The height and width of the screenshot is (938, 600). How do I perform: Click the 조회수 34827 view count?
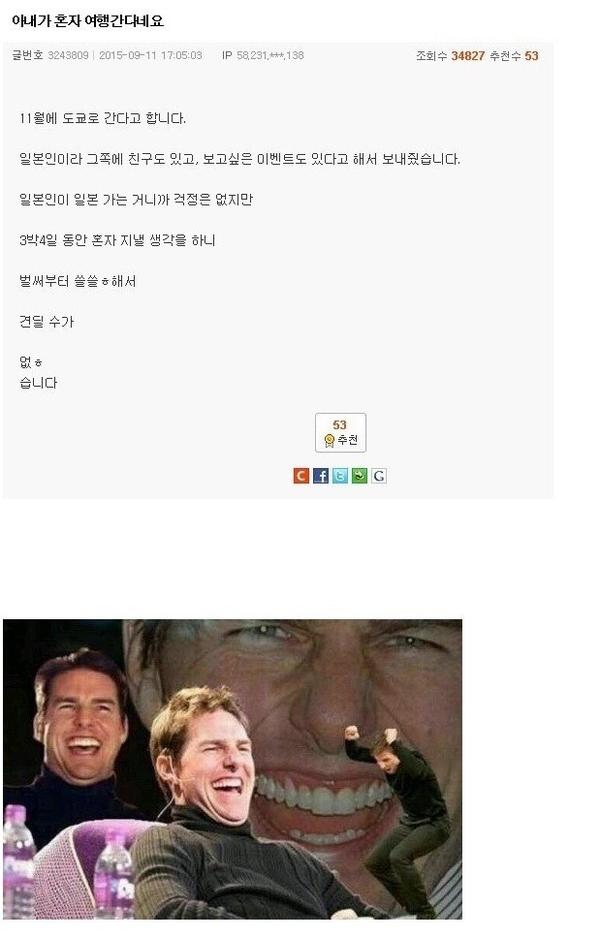point(450,56)
